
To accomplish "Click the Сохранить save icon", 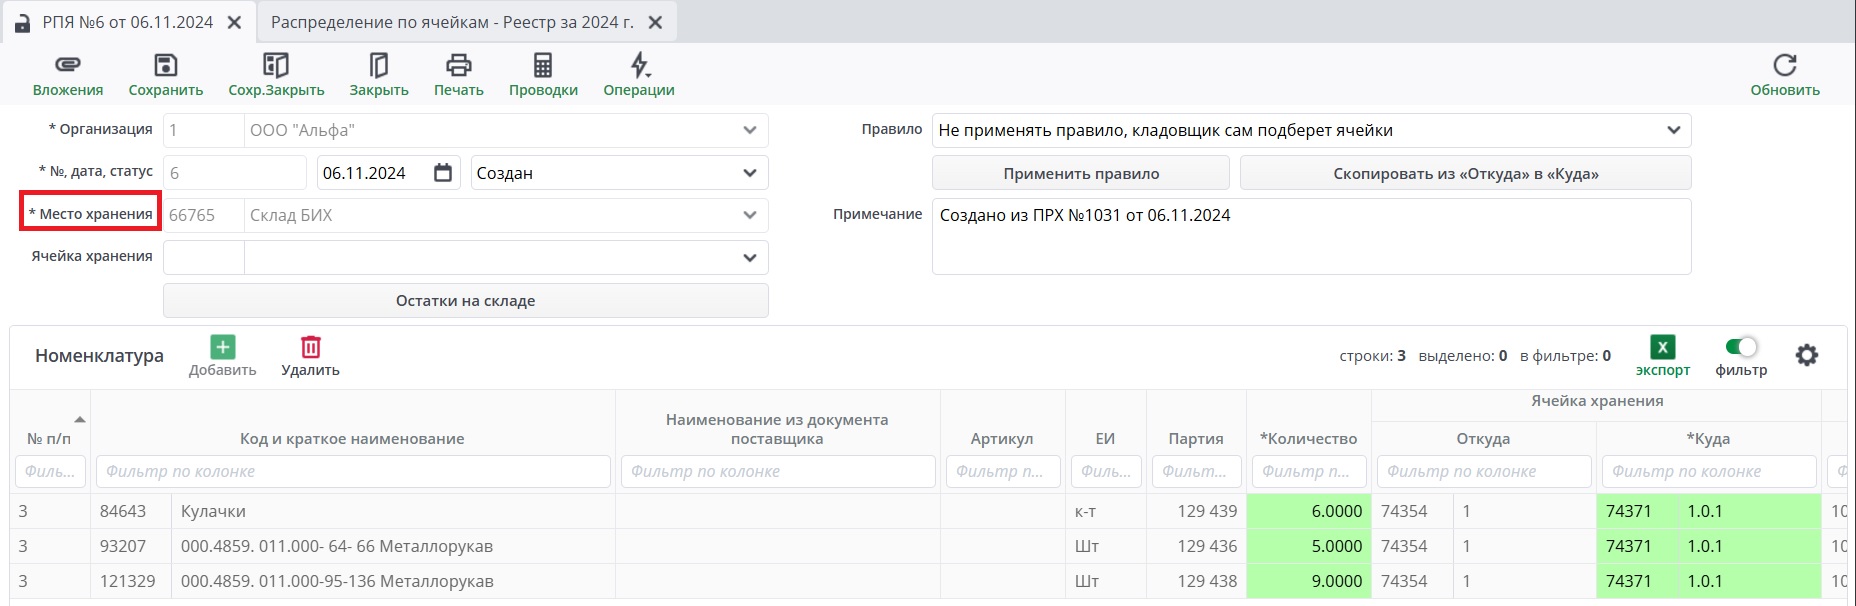I will click(165, 66).
